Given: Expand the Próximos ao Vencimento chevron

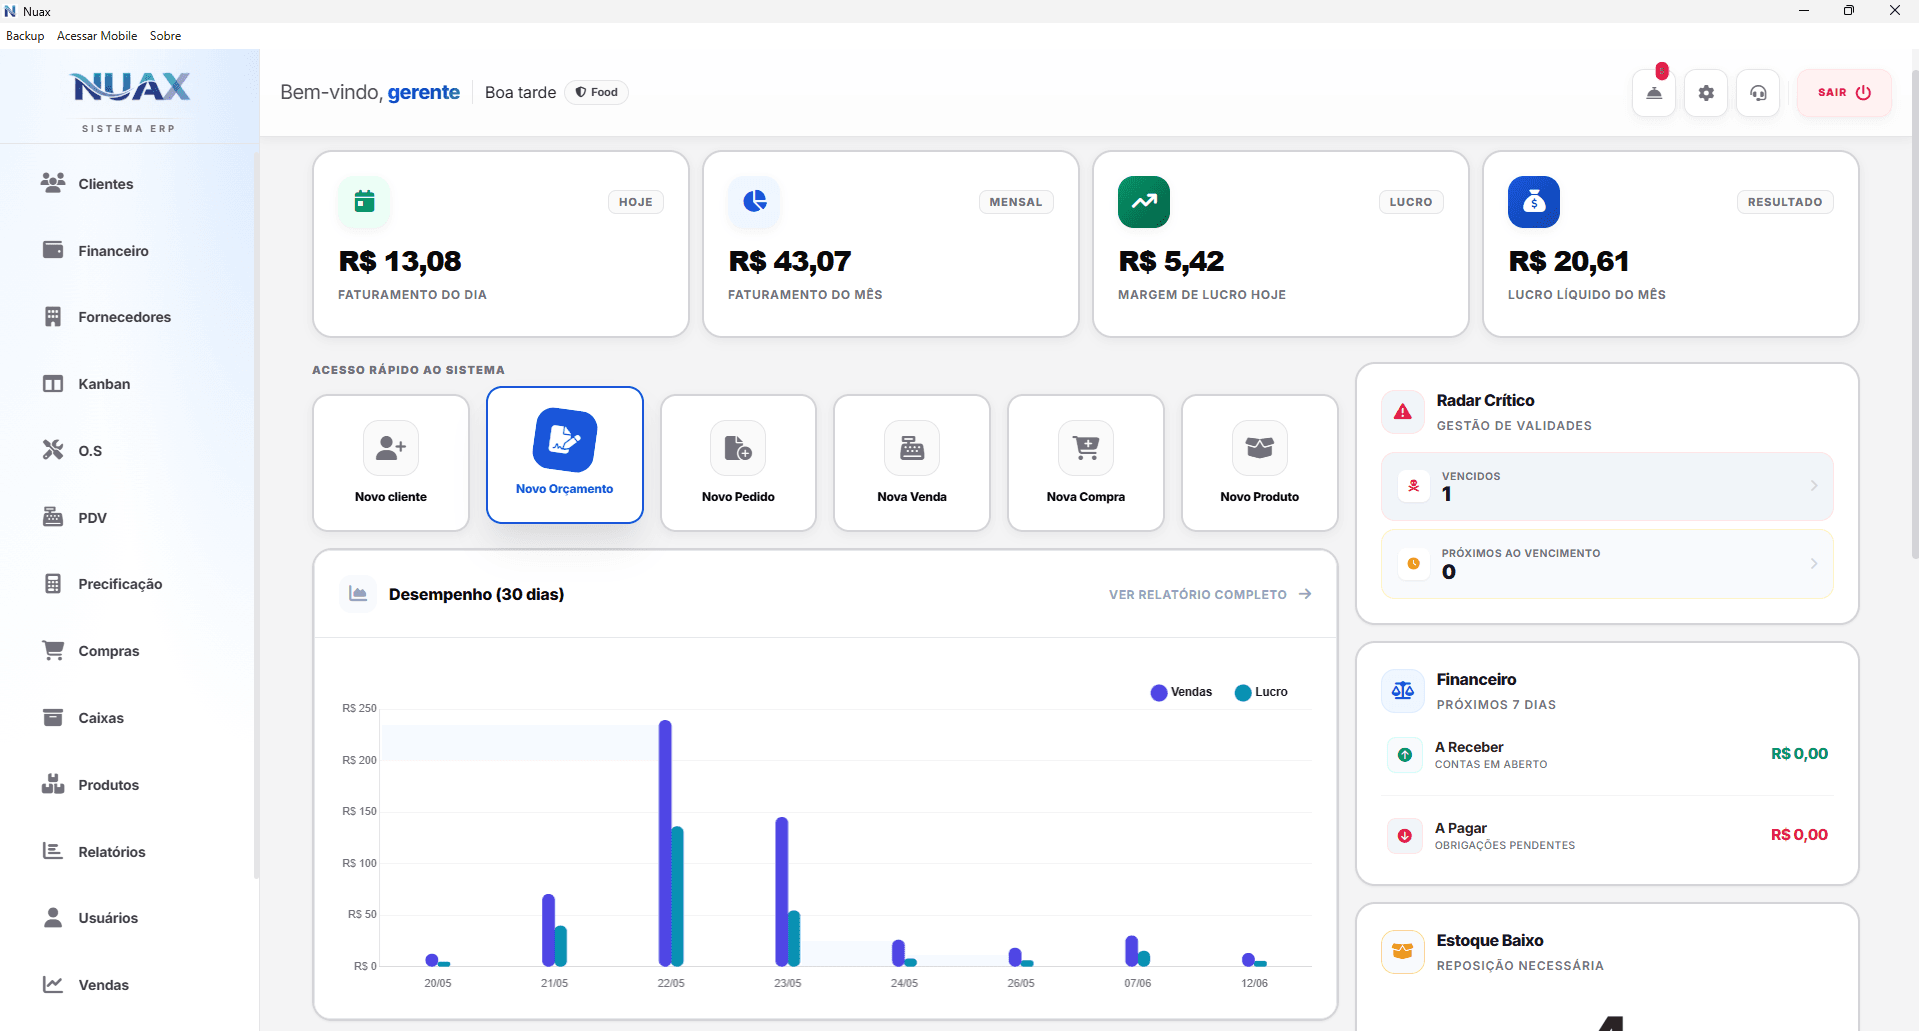Looking at the screenshot, I should coord(1814,564).
